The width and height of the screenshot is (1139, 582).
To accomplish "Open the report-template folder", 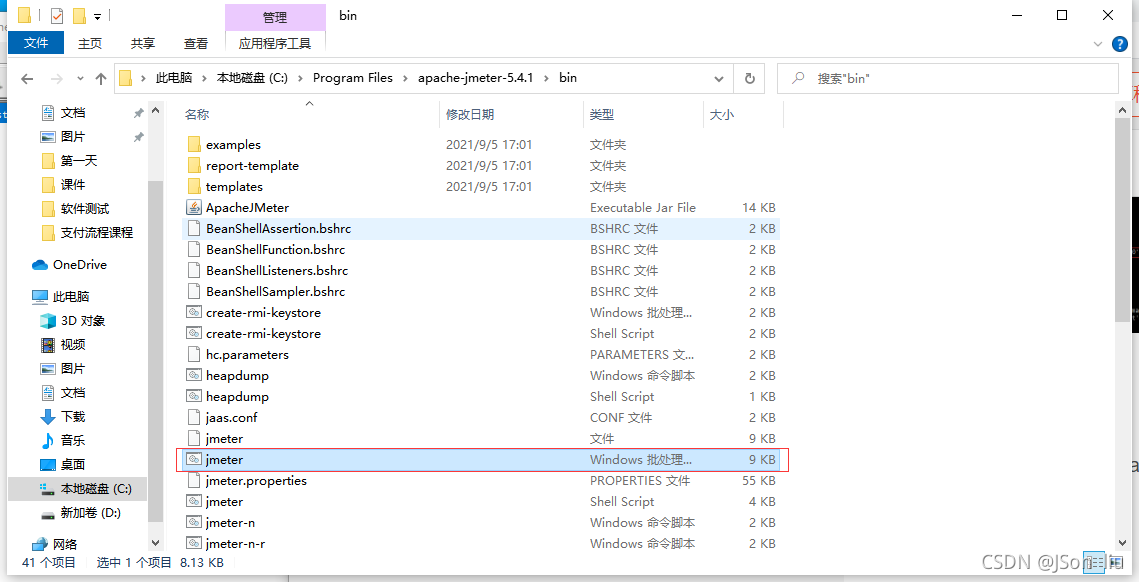I will (x=252, y=166).
